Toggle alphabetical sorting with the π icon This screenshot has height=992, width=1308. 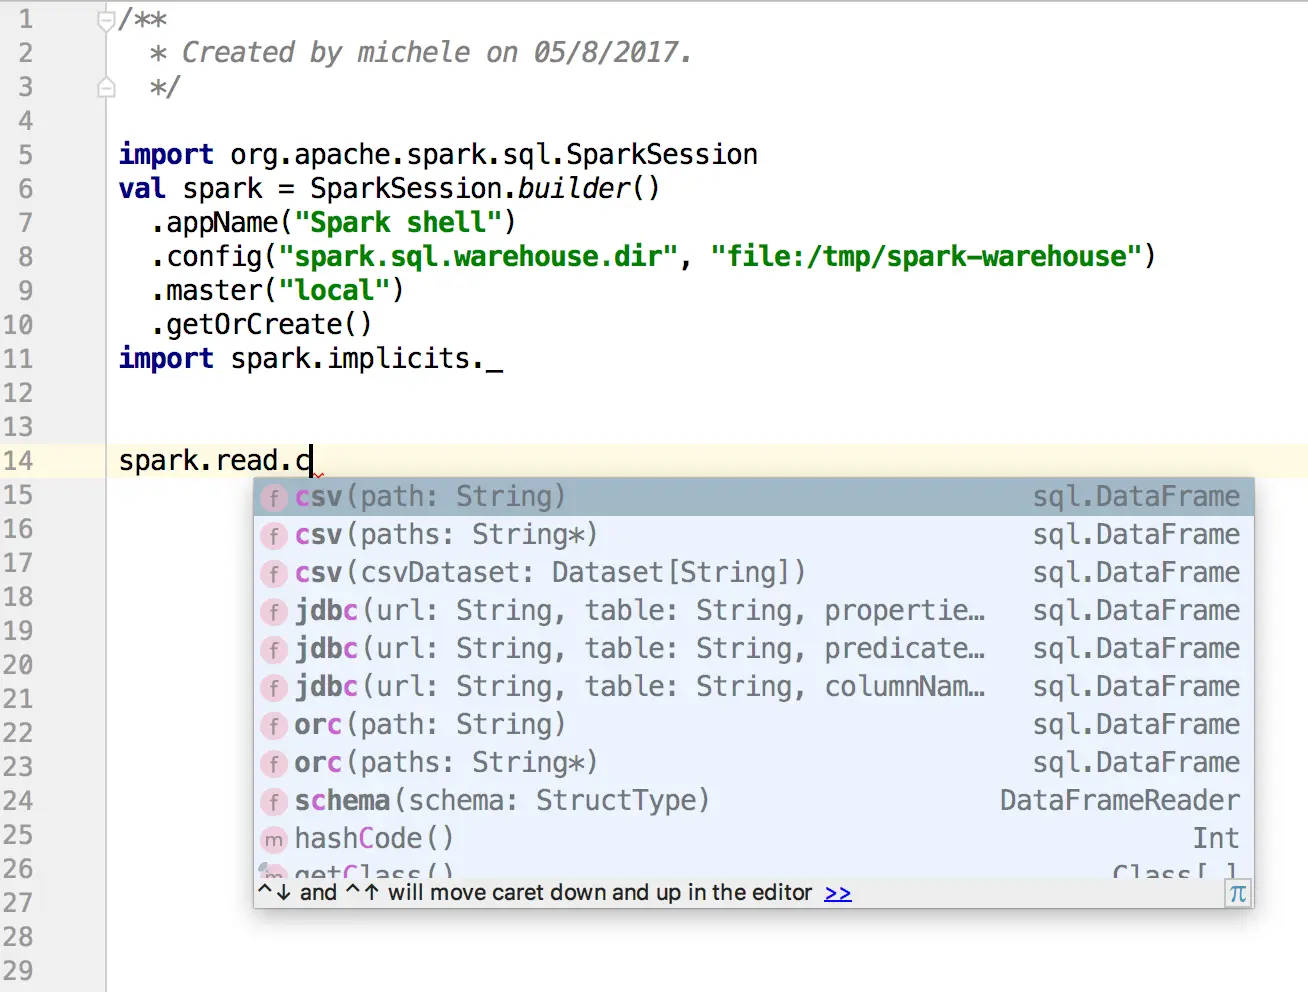[1237, 893]
